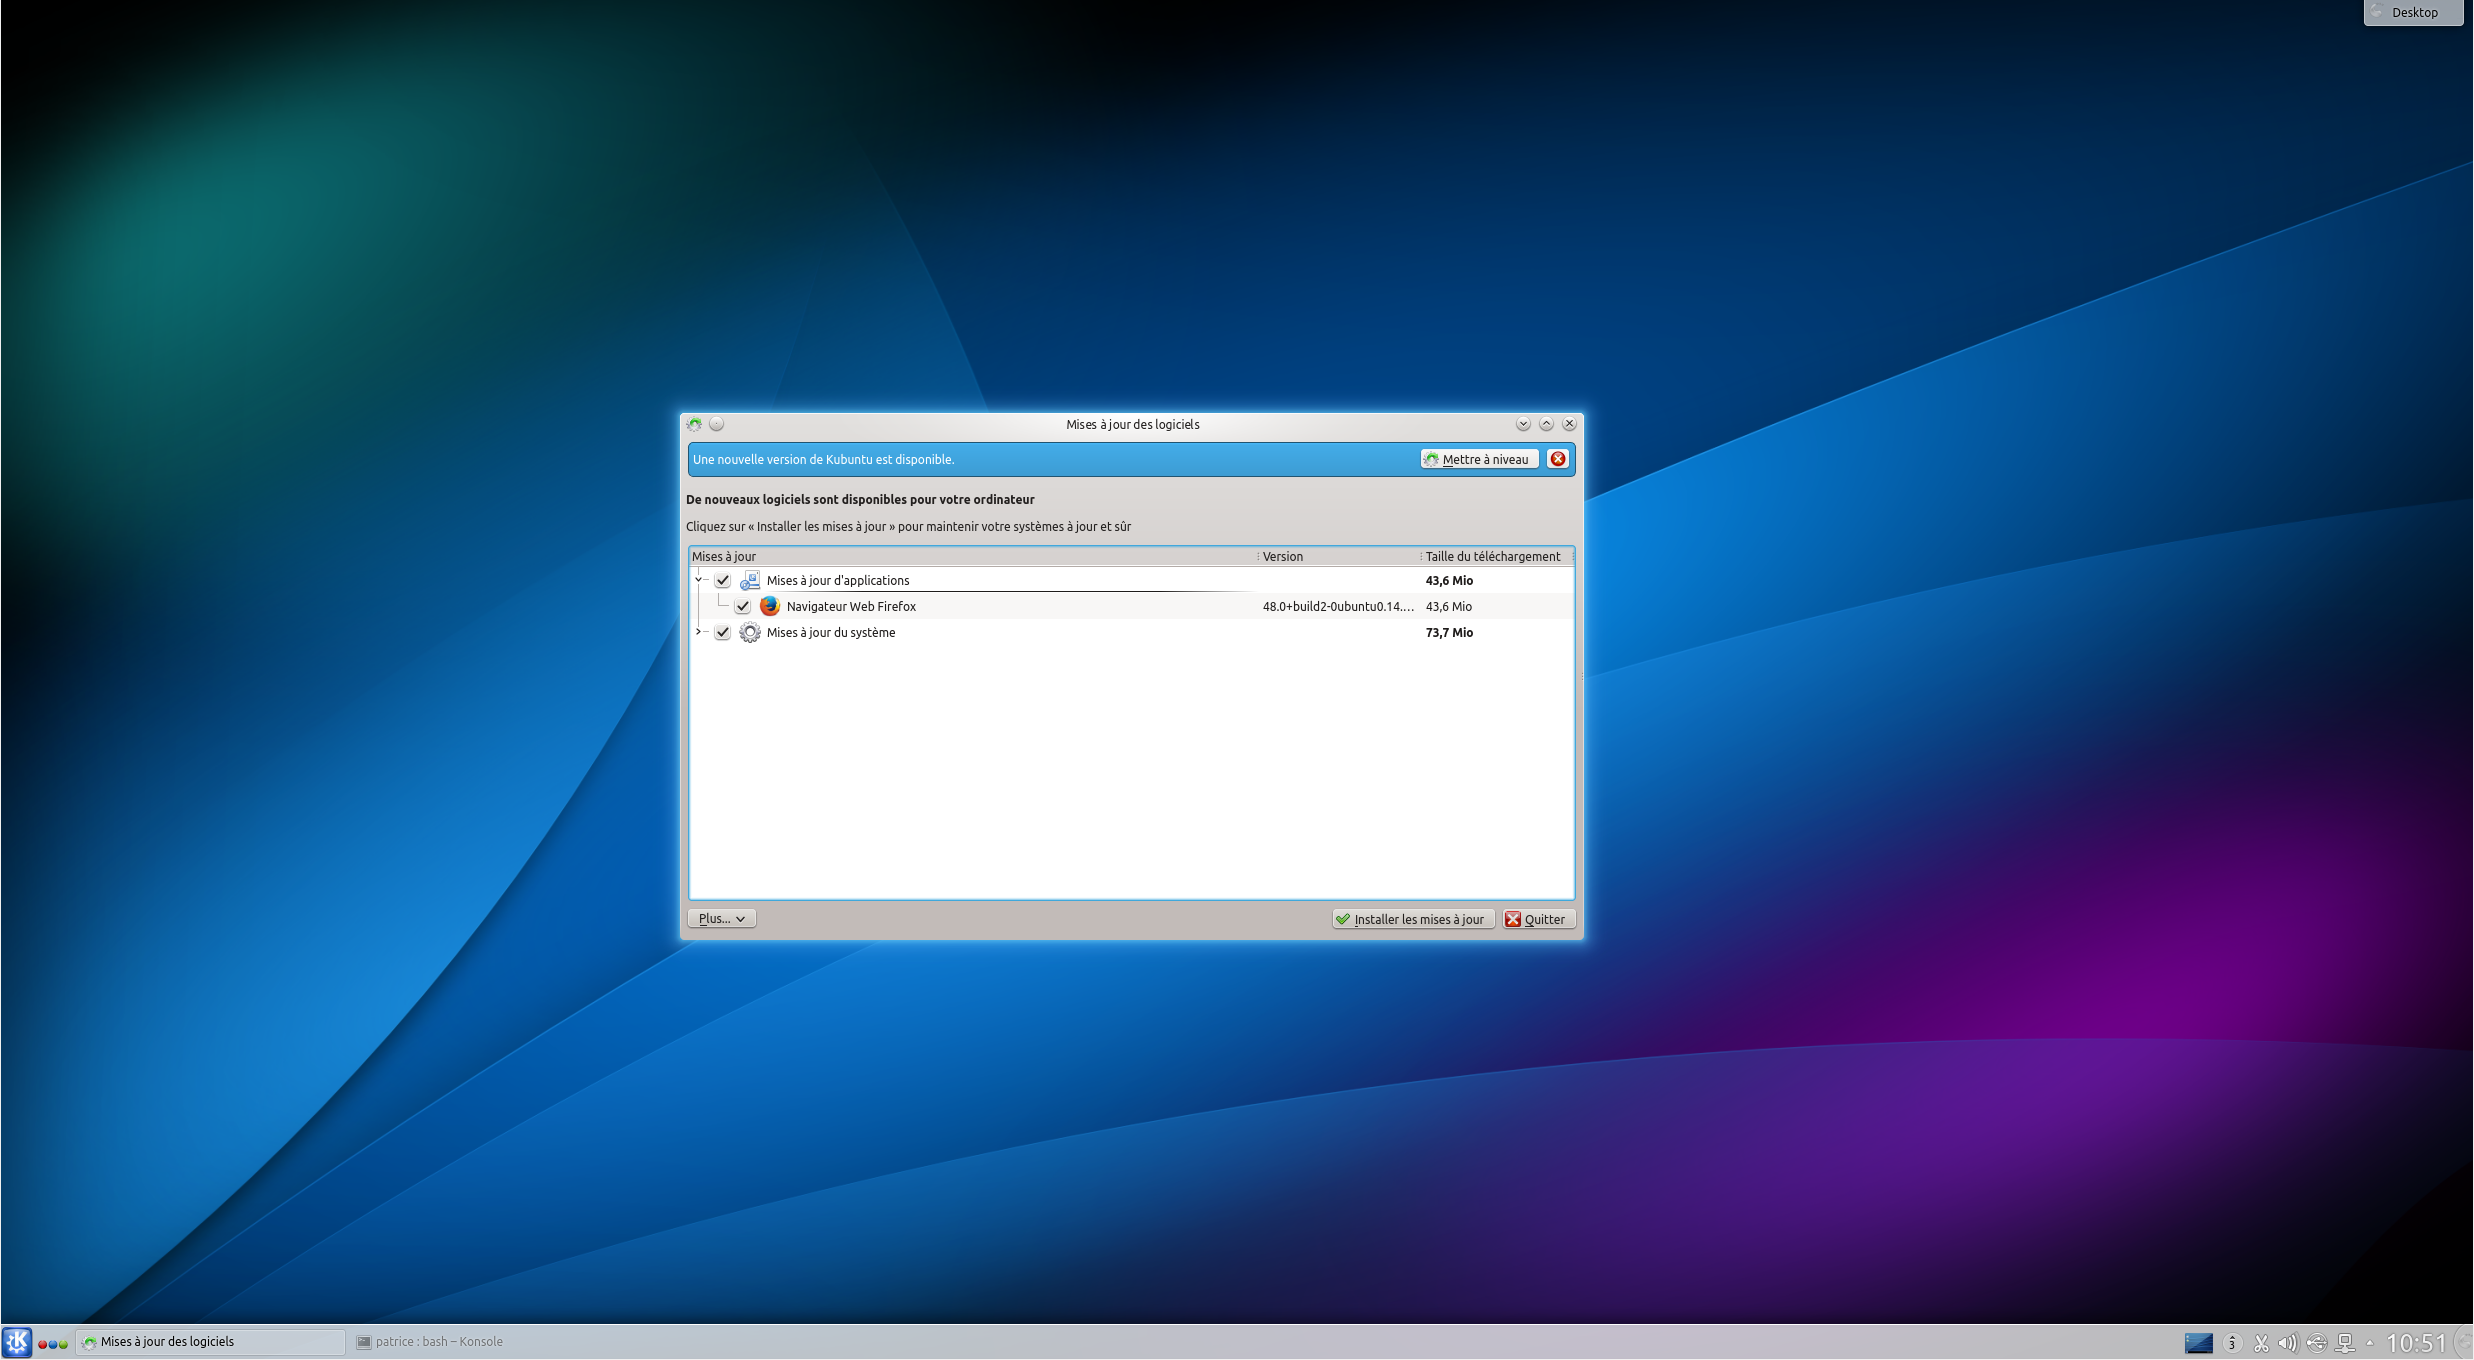Select Mises à jour des logiciels taskbar entry
Viewport: 2474px width, 1360px height.
pyautogui.click(x=210, y=1342)
